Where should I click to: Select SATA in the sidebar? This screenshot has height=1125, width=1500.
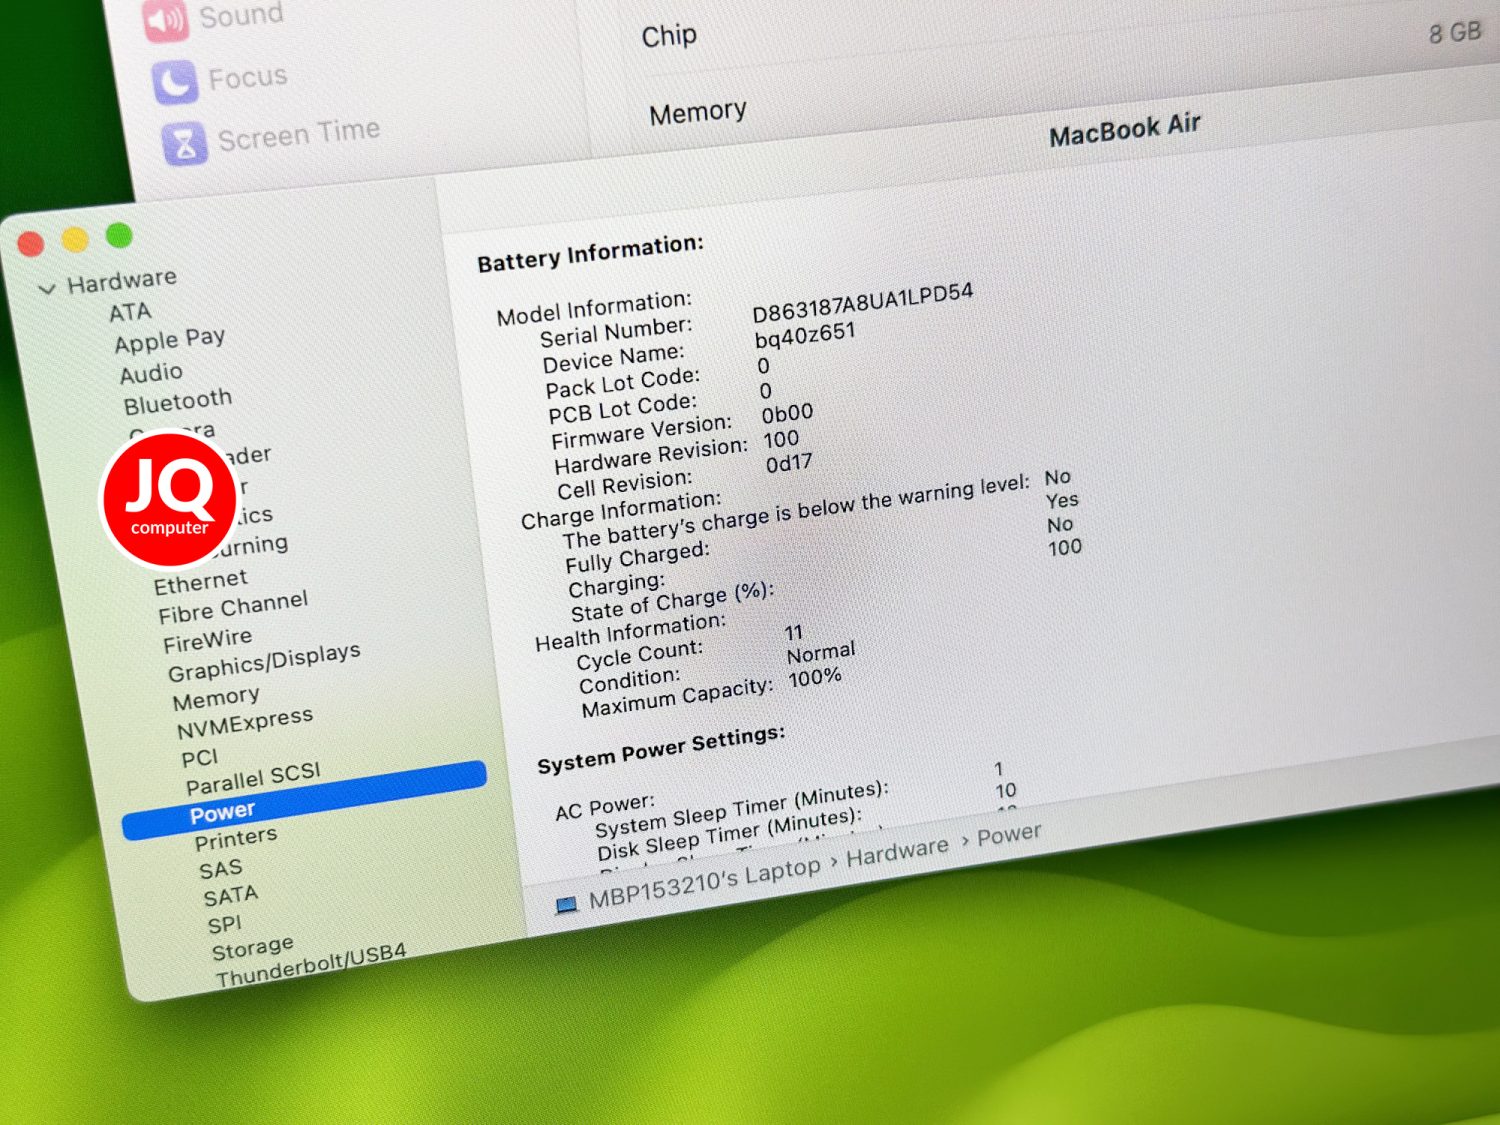tap(230, 896)
